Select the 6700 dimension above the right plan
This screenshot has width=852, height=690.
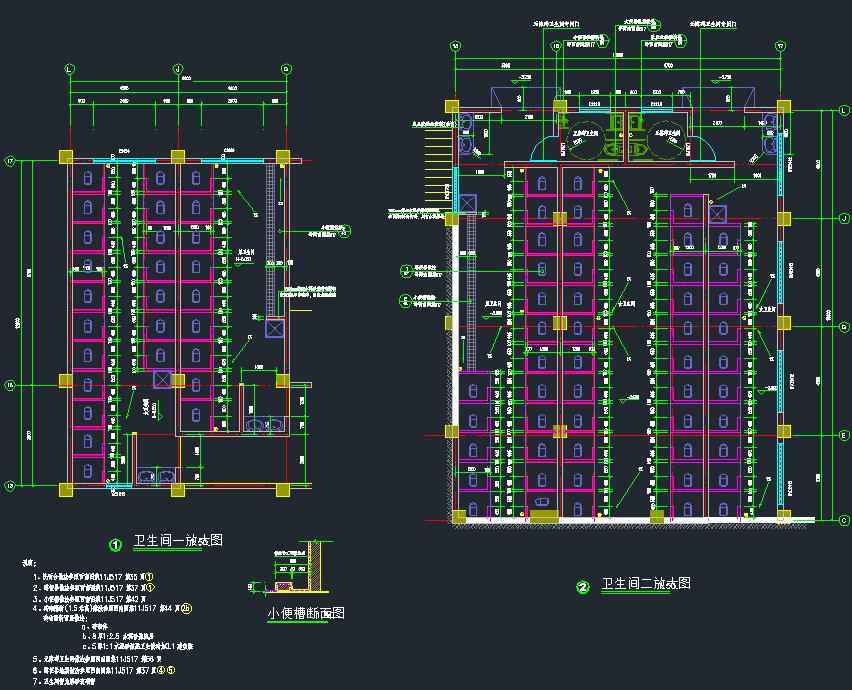[668, 65]
